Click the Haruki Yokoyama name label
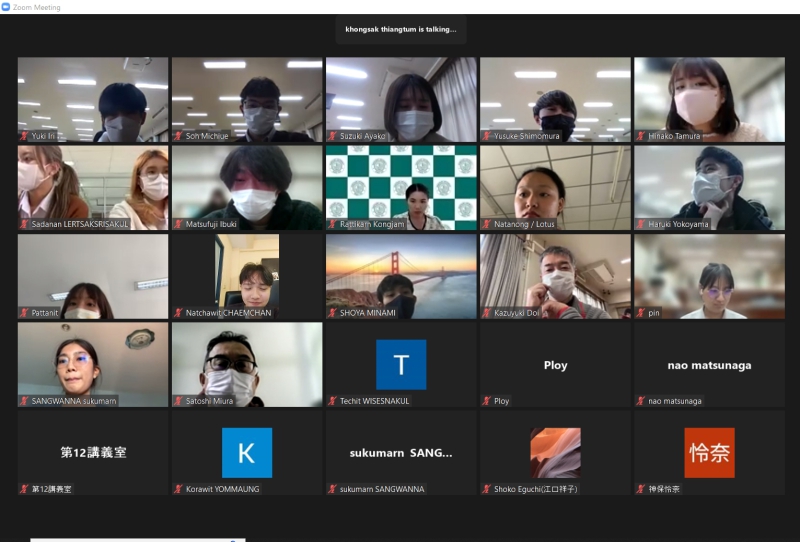Image resolution: width=800 pixels, height=542 pixels. (x=683, y=224)
